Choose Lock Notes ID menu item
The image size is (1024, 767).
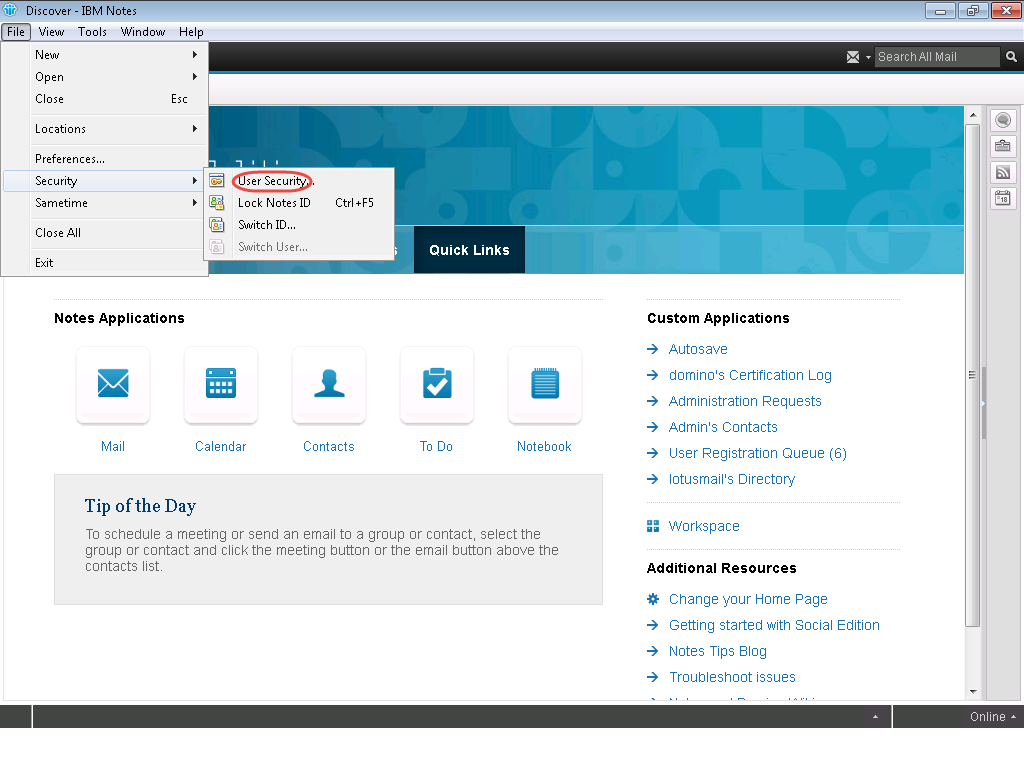(x=300, y=203)
